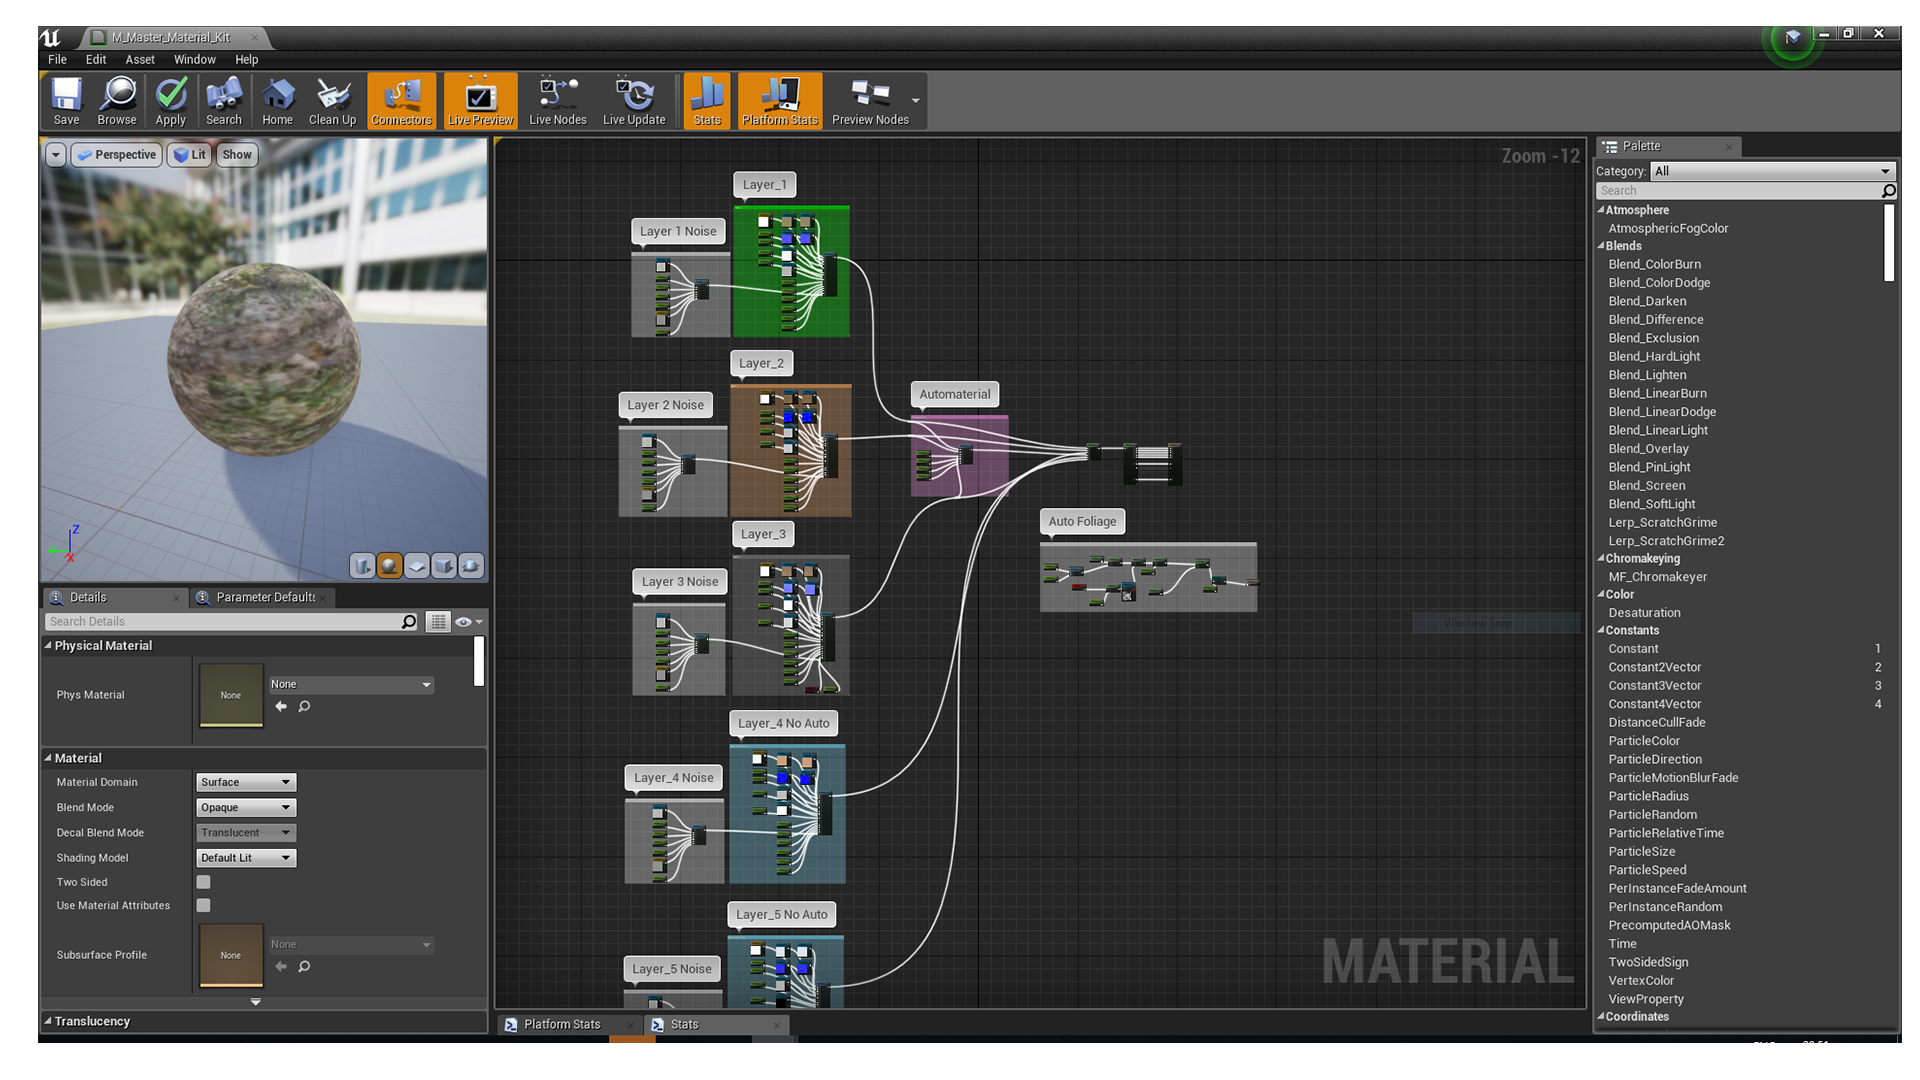
Task: Toggle Platform Stats in the toolbar
Action: tap(780, 101)
